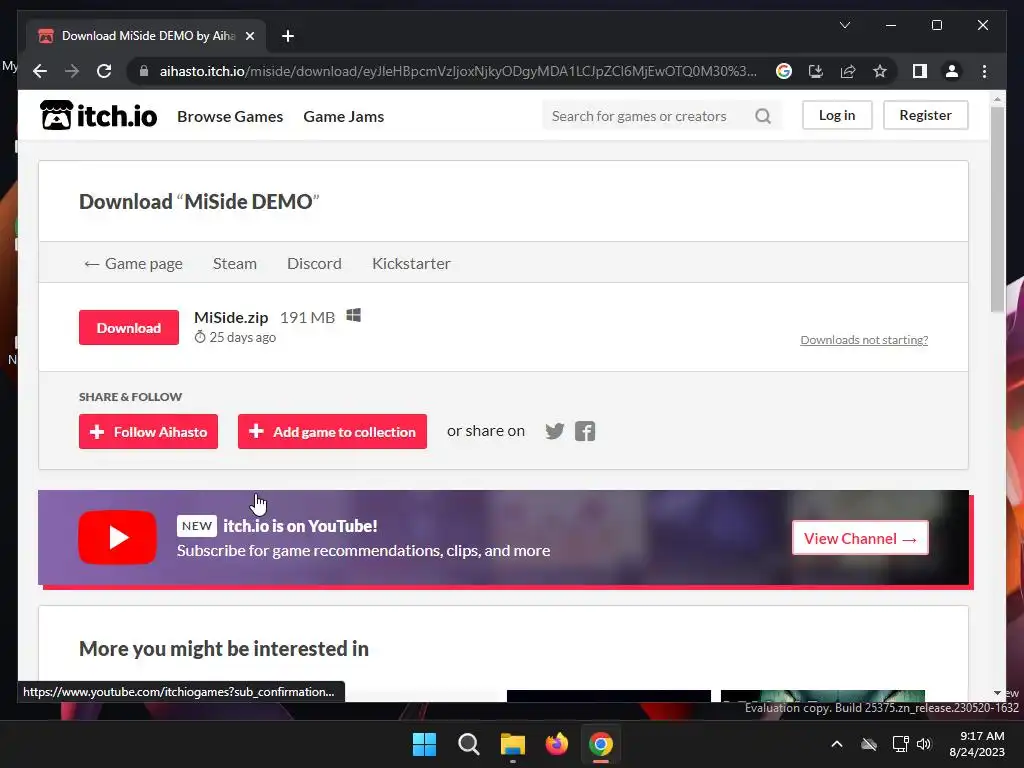1024x768 pixels.
Task: Open the Steam link
Action: pyautogui.click(x=234, y=263)
